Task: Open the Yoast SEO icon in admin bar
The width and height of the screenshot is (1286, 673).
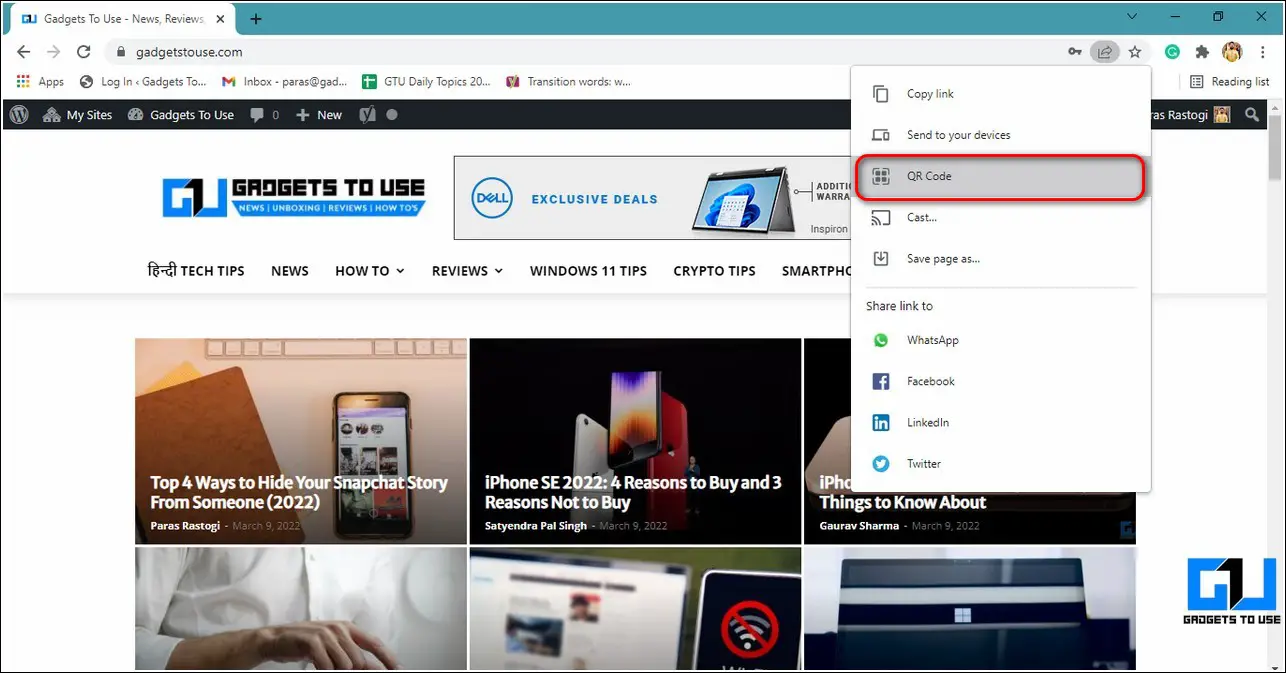Action: click(368, 115)
